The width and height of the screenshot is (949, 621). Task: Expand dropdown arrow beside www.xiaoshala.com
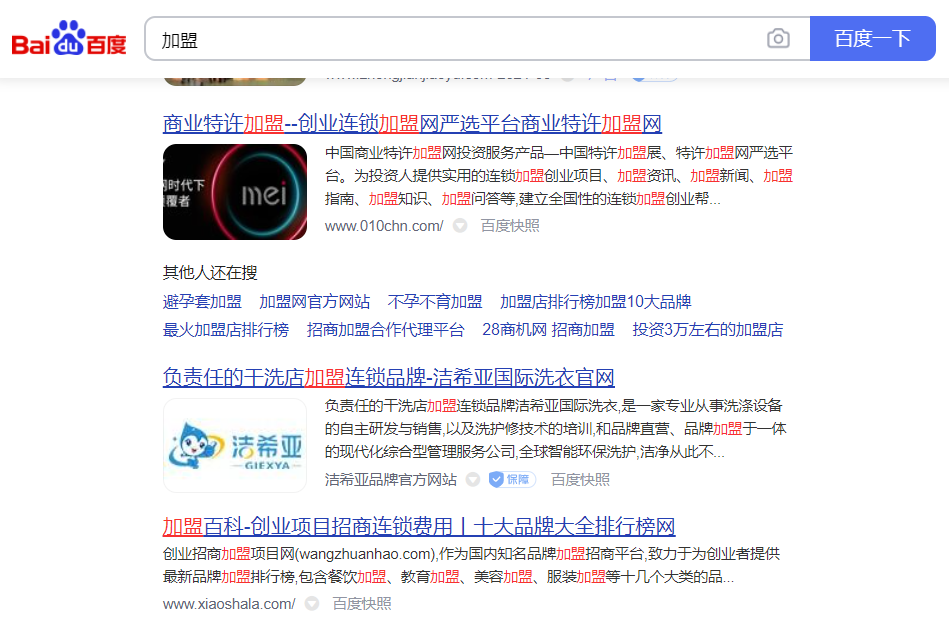pyautogui.click(x=312, y=604)
